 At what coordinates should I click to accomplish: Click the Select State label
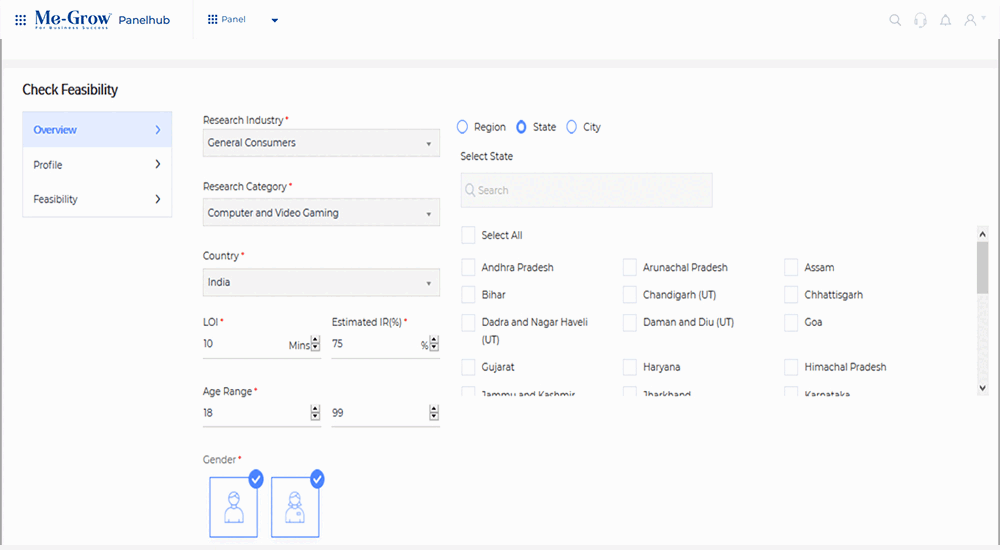click(x=487, y=156)
